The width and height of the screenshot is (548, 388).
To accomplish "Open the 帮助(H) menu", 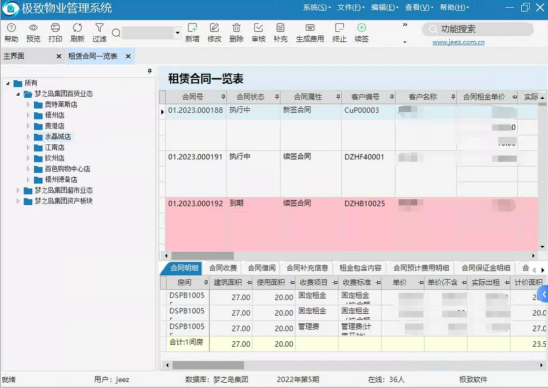I will point(454,7).
